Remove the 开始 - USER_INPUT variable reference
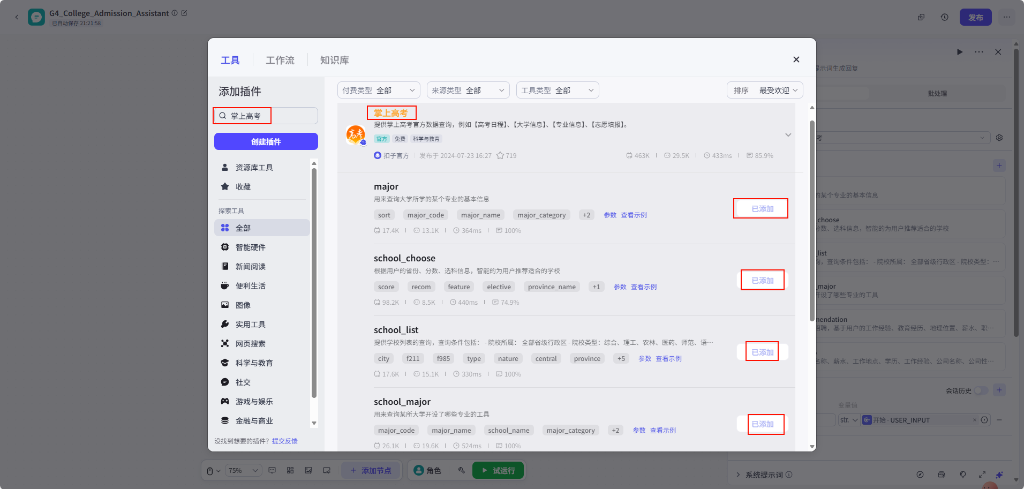This screenshot has height=489, width=1024. point(975,420)
